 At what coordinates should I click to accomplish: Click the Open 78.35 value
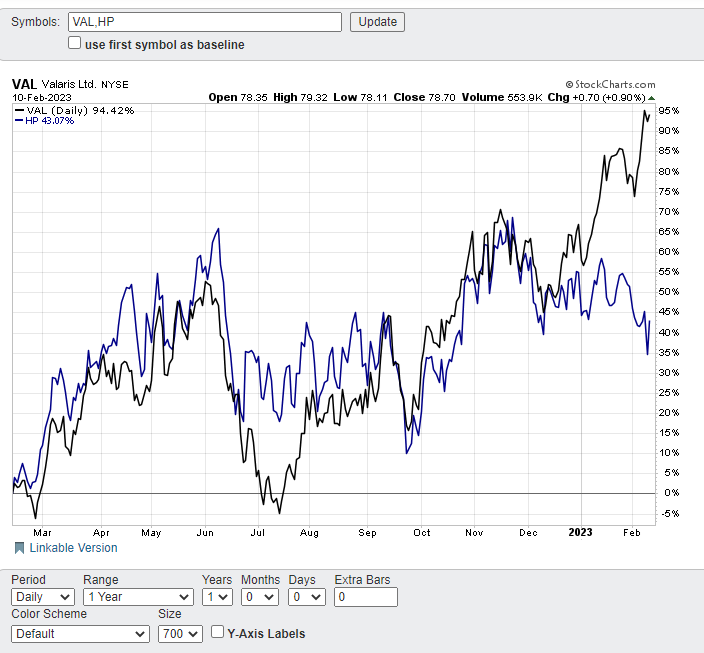click(238, 97)
